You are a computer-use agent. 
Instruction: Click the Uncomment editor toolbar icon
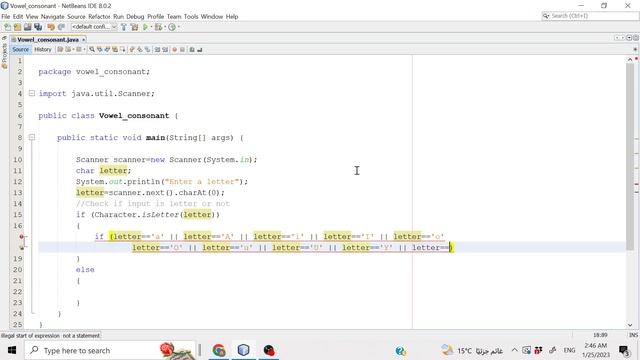tap(200, 49)
